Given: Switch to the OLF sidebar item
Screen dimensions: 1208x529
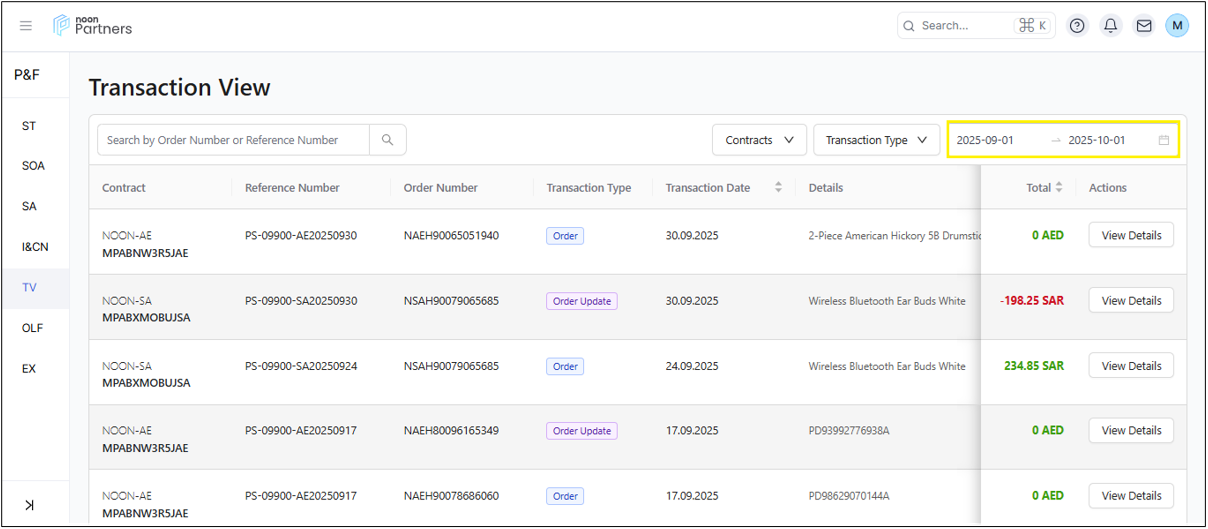Looking at the screenshot, I should (x=33, y=328).
